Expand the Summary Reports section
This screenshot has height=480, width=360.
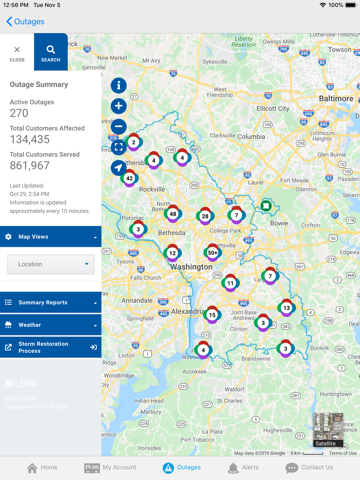click(x=51, y=302)
